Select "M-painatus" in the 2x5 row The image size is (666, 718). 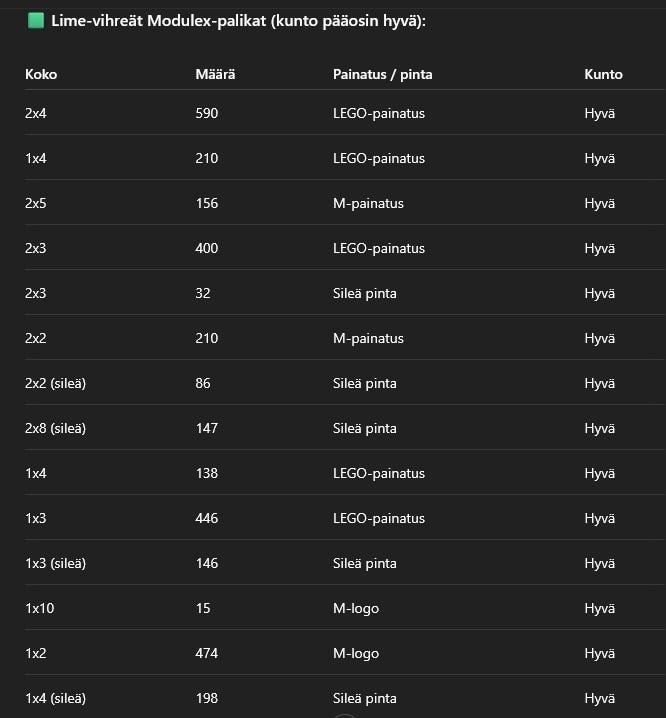coord(368,203)
